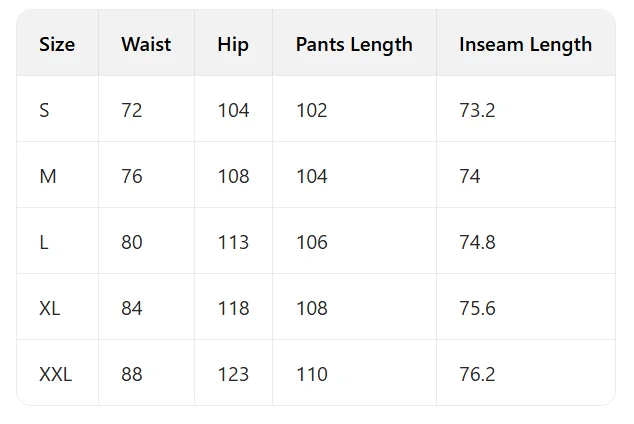The height and width of the screenshot is (424, 634).
Task: Click hip value 118
Action: 233,308
